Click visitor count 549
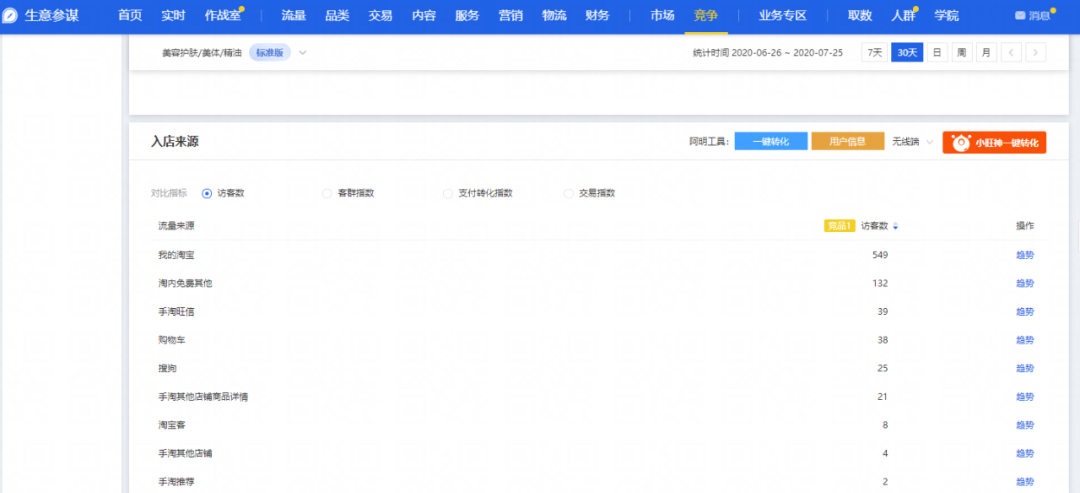 (880, 255)
